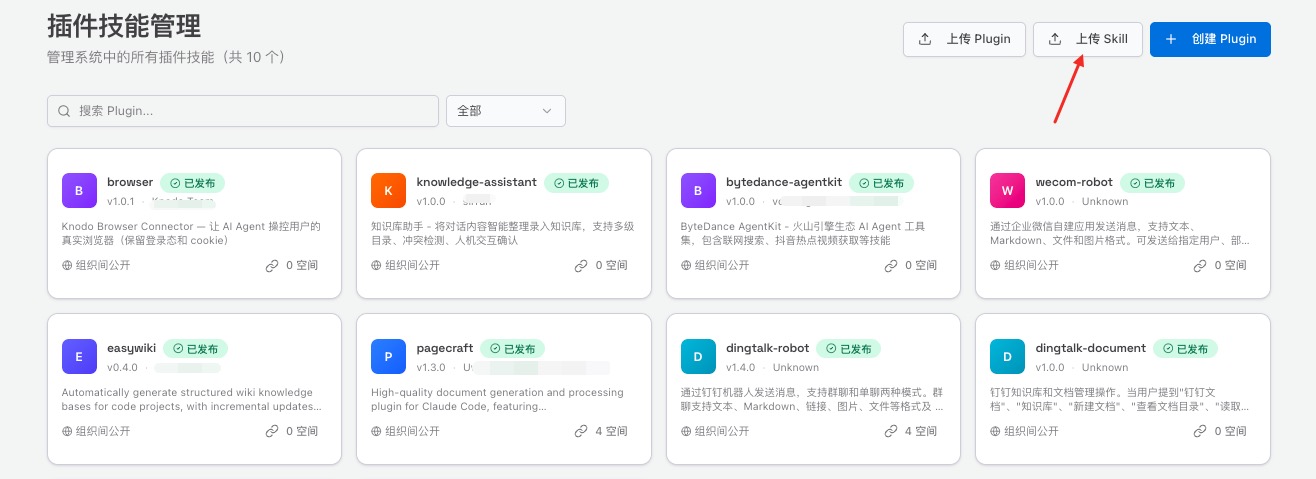Click the purple B icon of browser
The width and height of the screenshot is (1316, 479).
pyautogui.click(x=79, y=190)
